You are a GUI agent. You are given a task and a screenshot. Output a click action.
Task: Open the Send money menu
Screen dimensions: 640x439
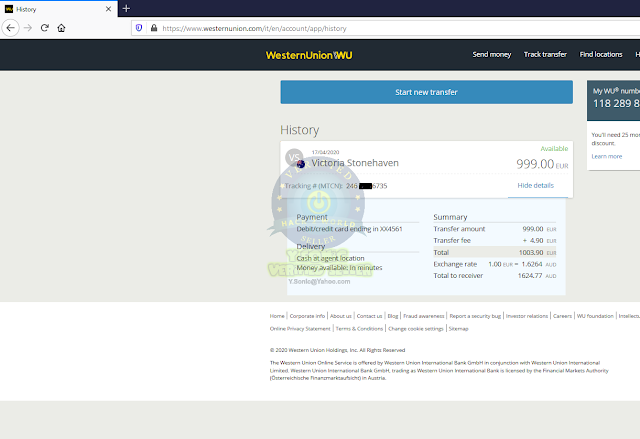coord(491,55)
